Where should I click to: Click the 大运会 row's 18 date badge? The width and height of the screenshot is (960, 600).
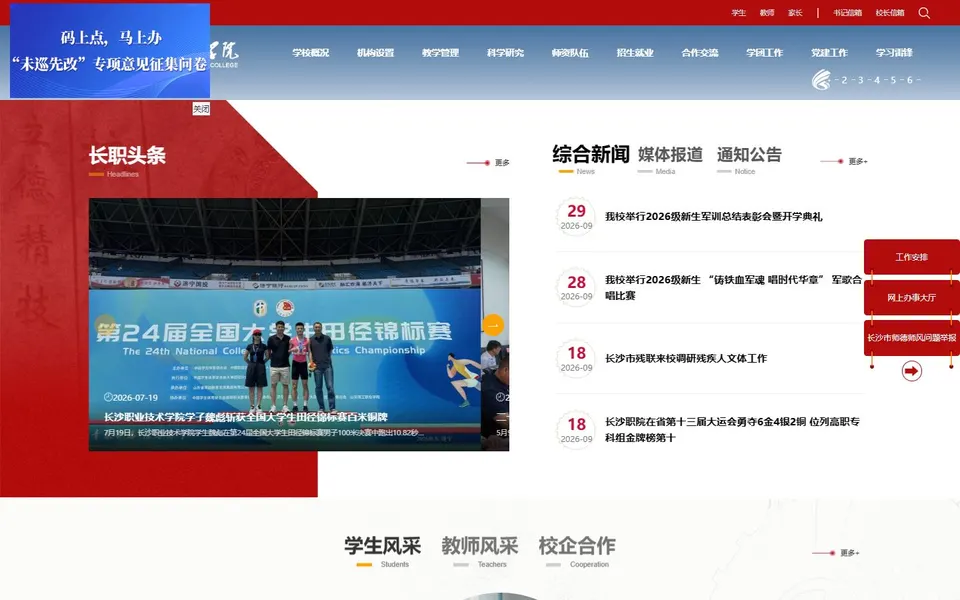(x=576, y=430)
